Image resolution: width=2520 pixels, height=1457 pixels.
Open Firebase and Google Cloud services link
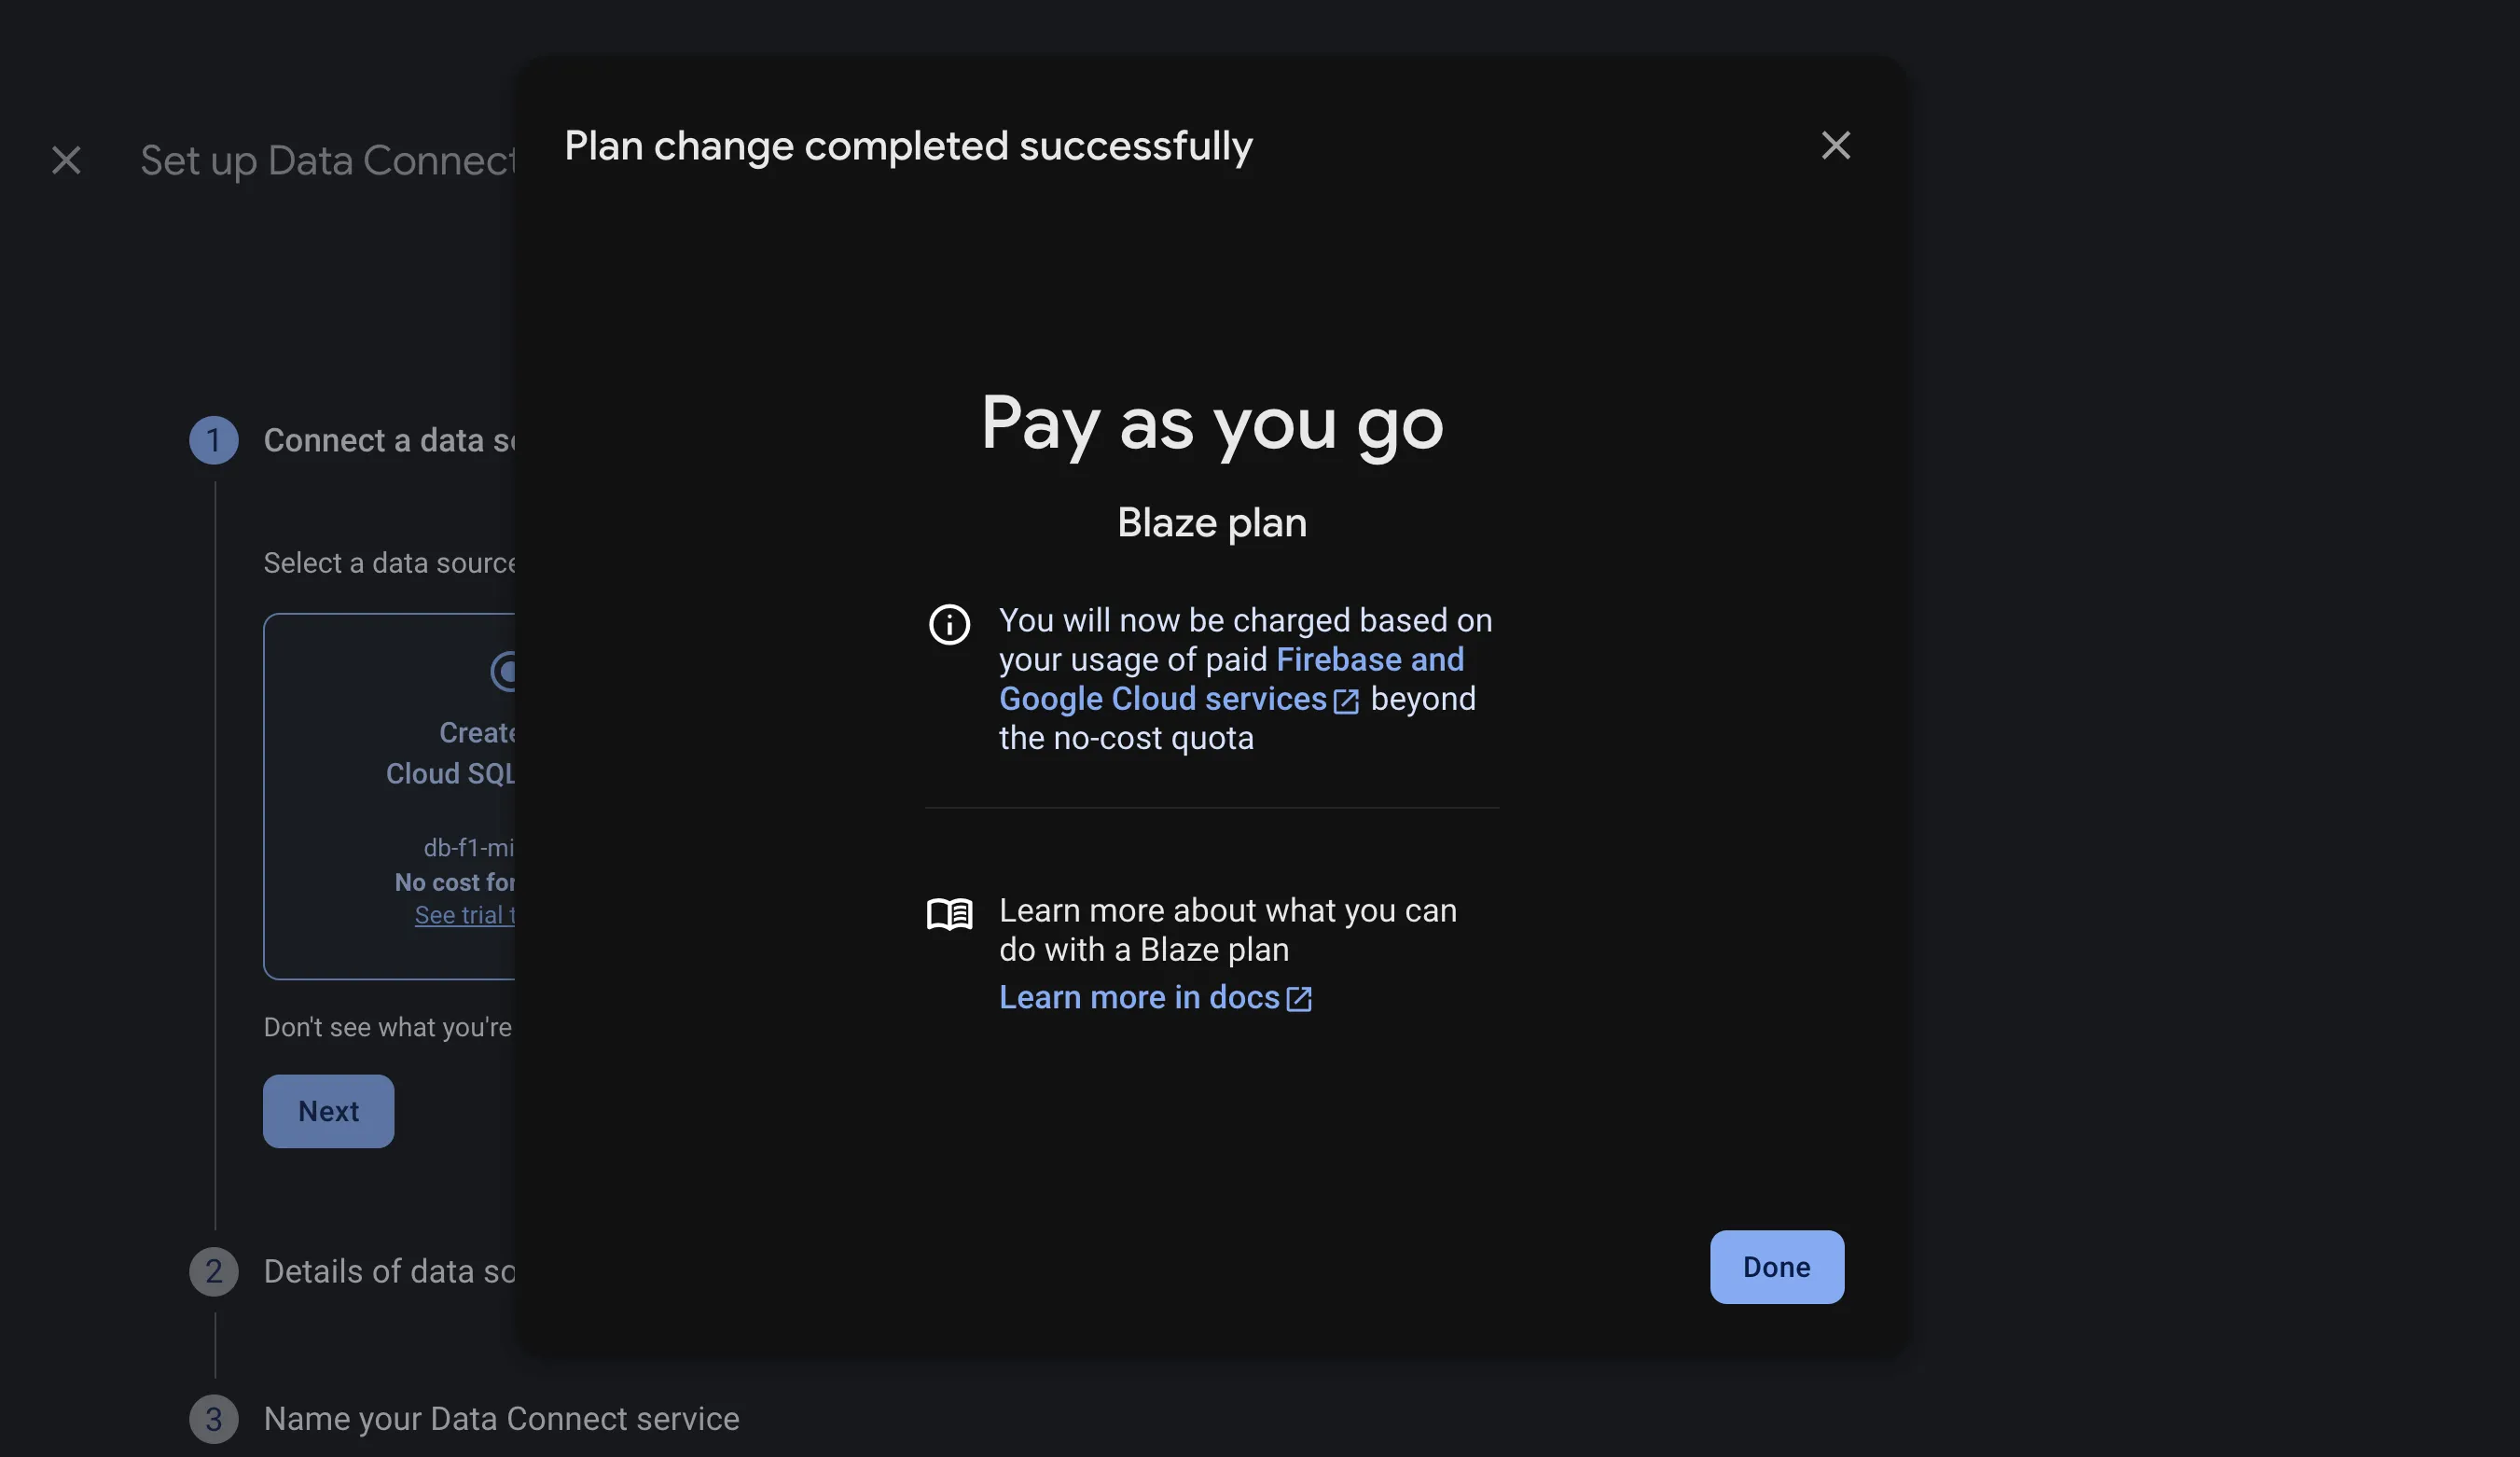[x=1231, y=679]
